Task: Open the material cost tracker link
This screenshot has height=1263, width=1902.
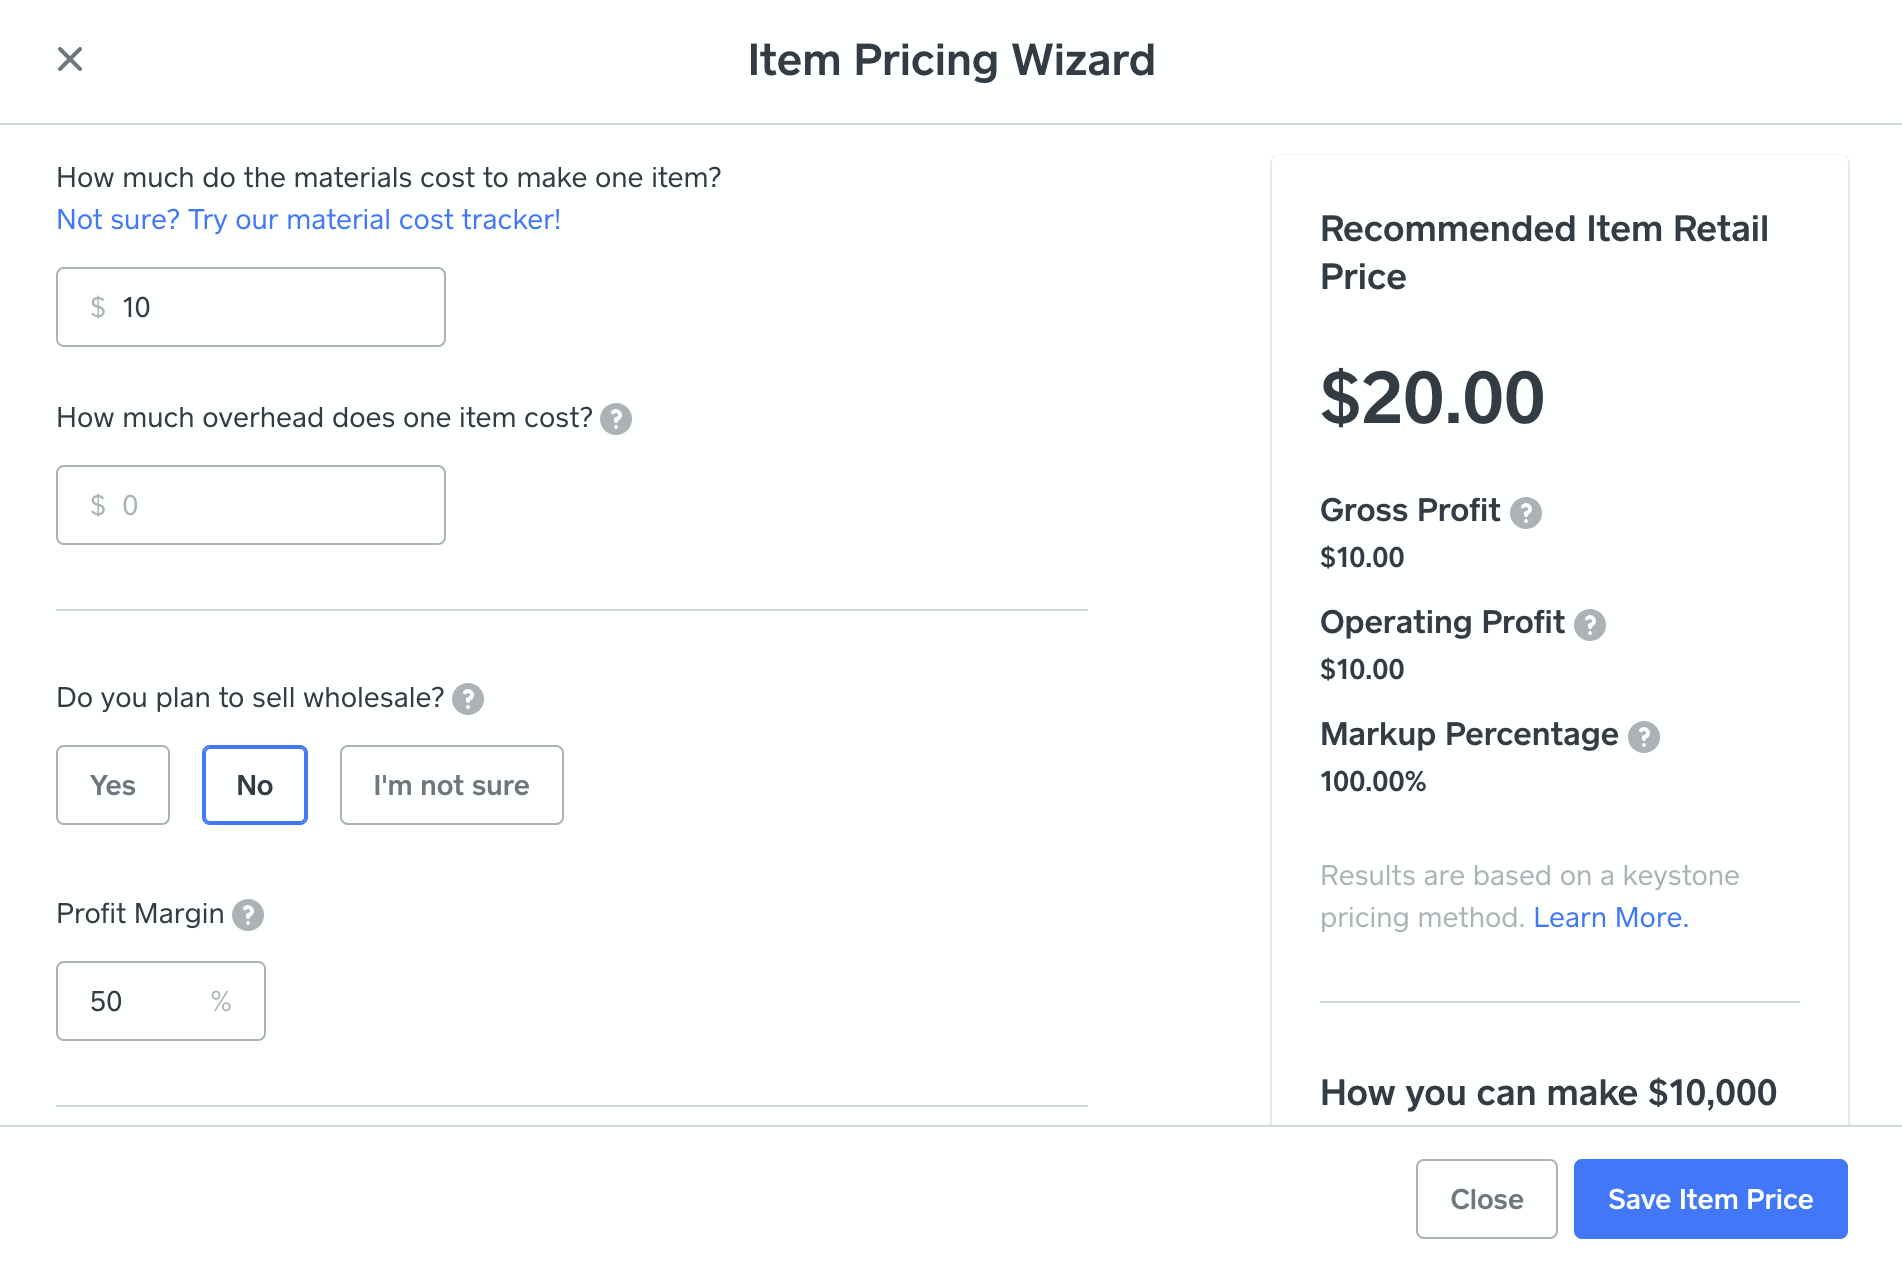Action: pyautogui.click(x=309, y=220)
